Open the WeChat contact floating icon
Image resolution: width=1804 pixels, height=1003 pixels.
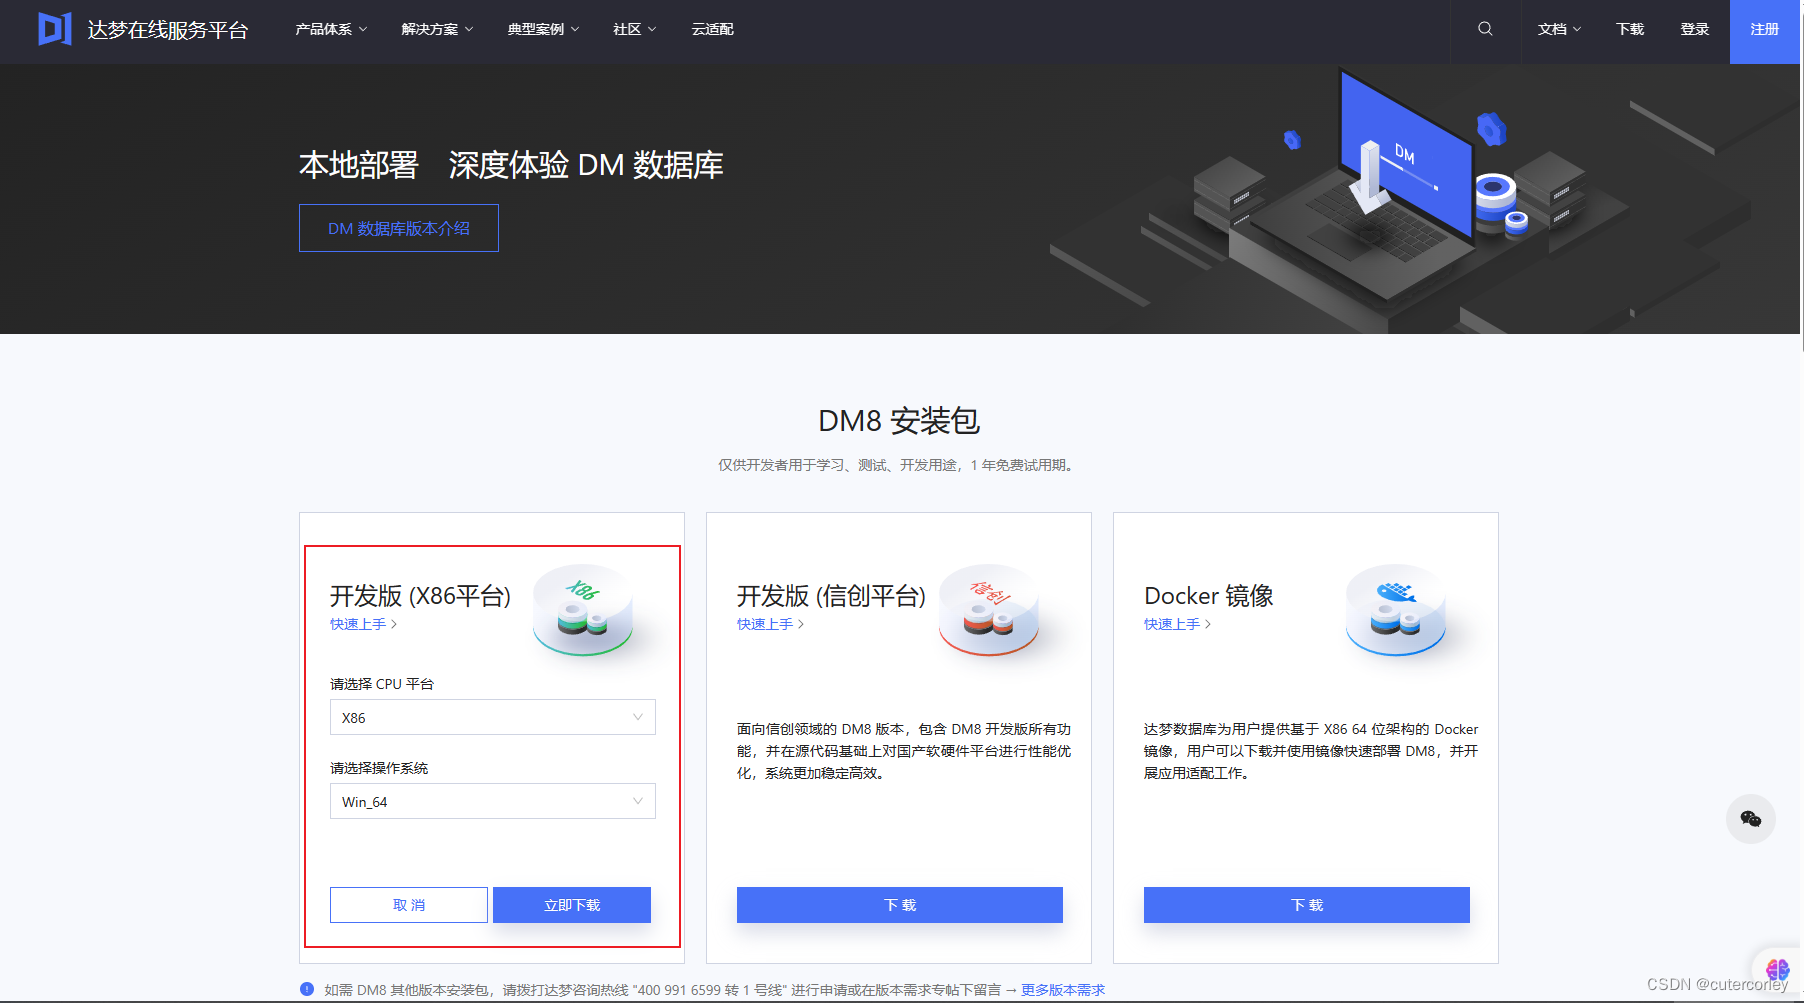[x=1750, y=819]
